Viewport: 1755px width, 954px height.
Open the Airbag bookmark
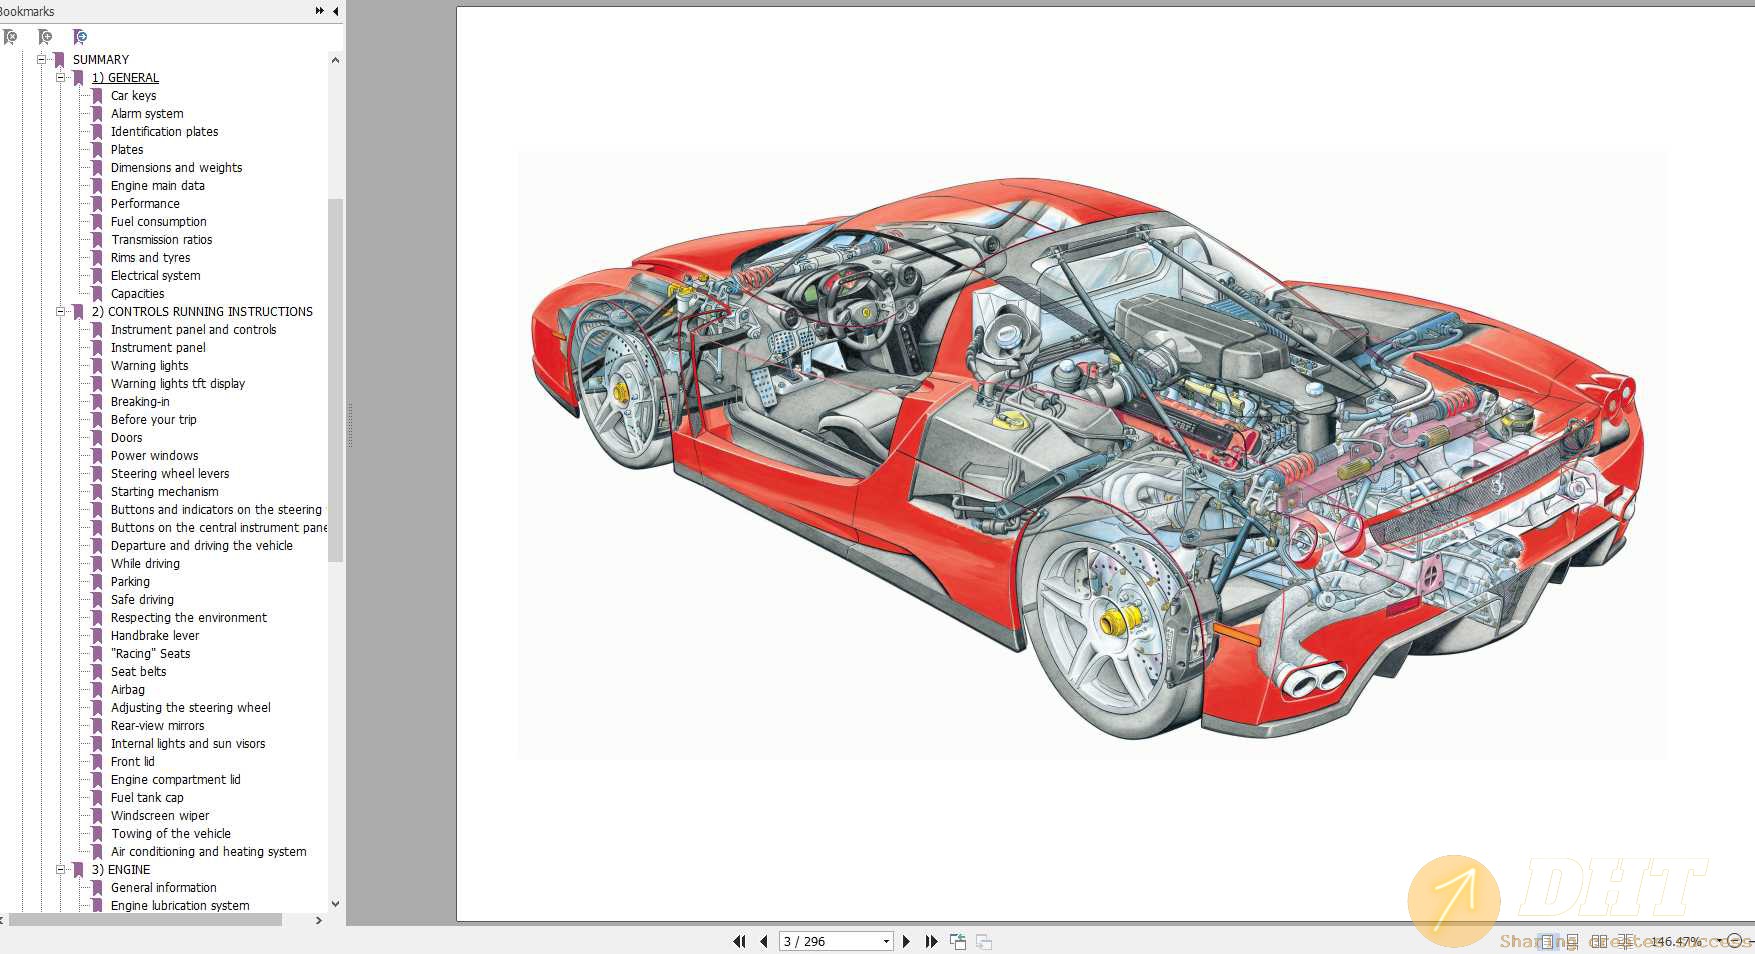127,689
